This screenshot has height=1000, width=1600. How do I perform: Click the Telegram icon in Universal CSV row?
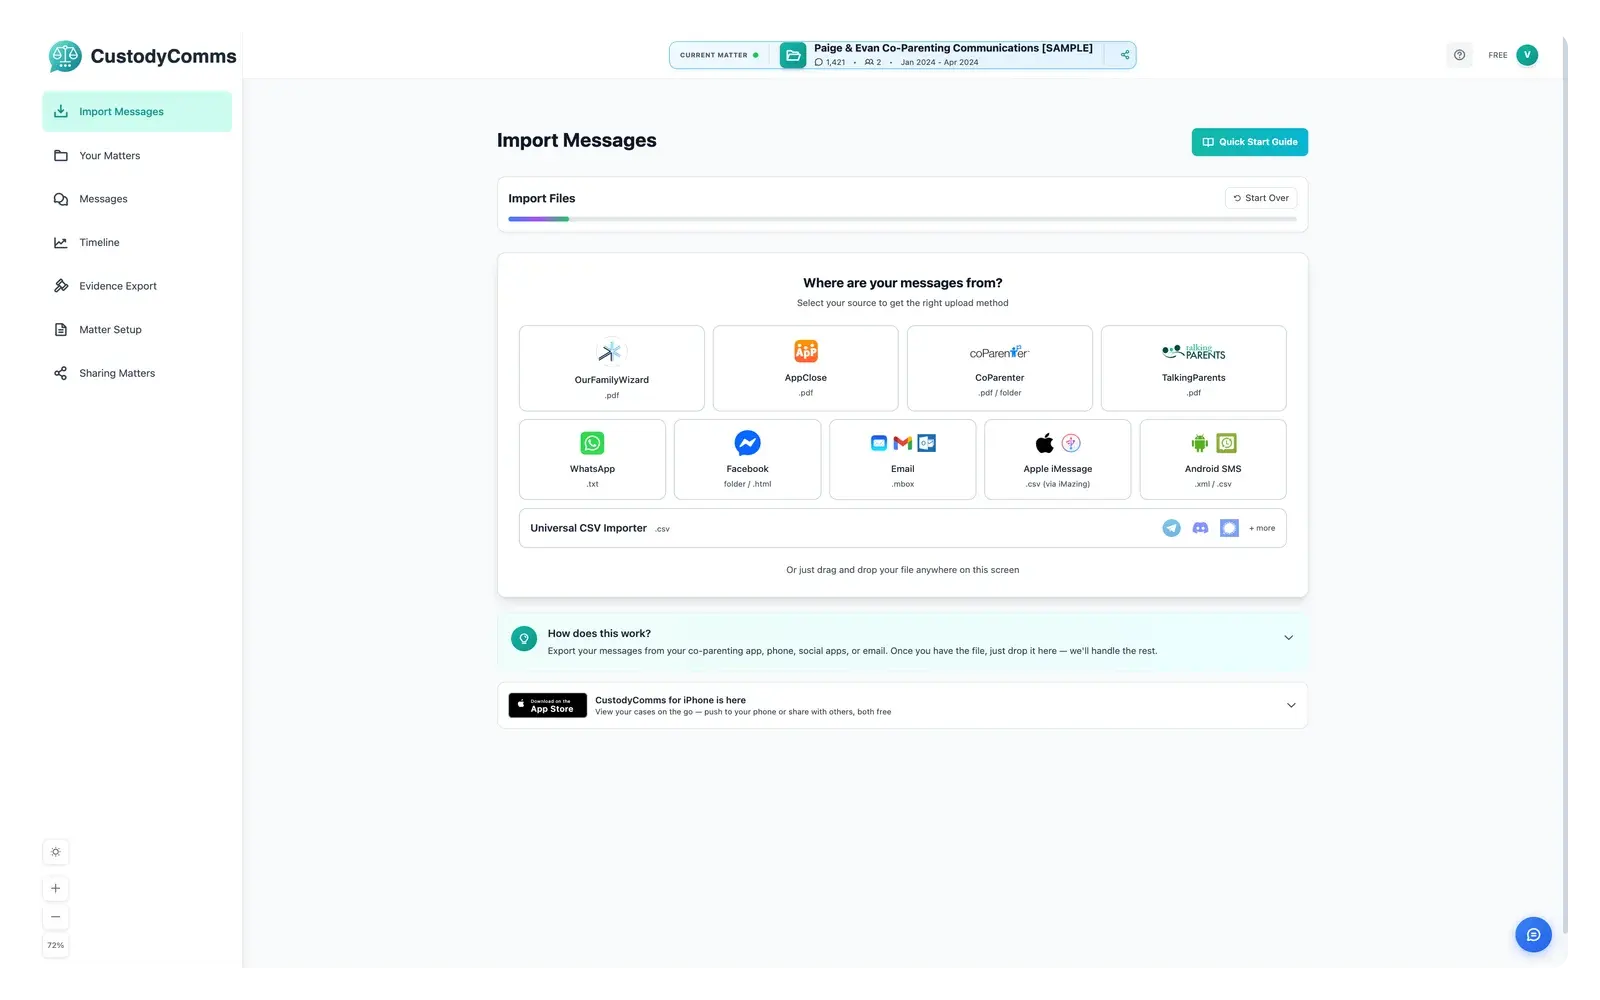(1172, 528)
